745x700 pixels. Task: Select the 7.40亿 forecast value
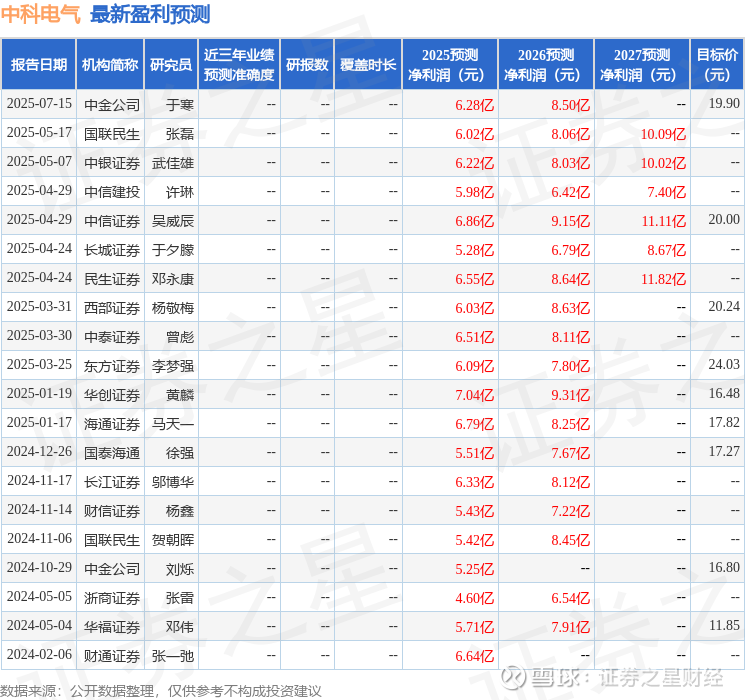point(666,192)
